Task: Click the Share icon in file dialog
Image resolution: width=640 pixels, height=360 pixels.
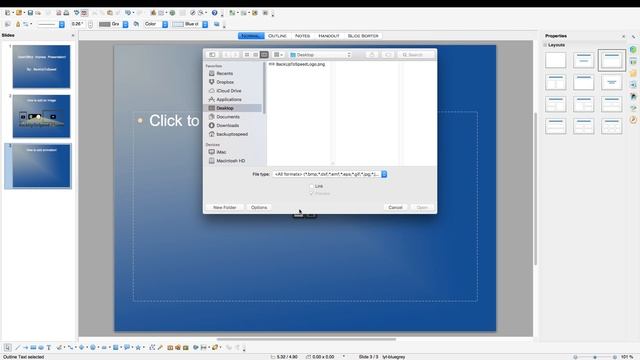Action: tap(371, 55)
